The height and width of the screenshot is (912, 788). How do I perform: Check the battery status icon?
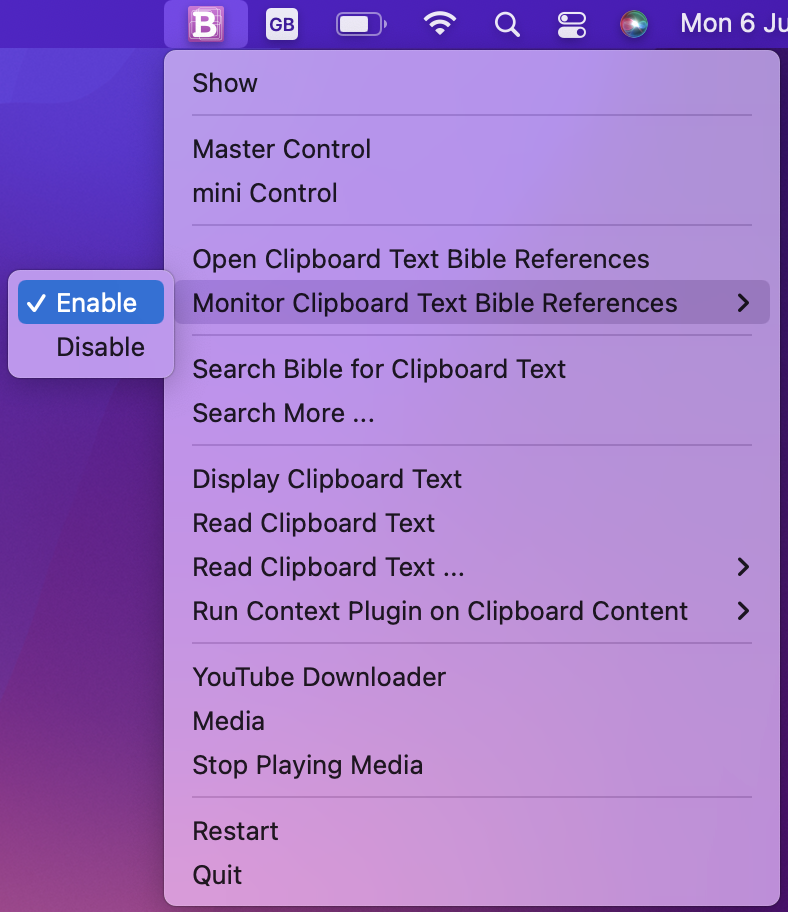[x=361, y=24]
